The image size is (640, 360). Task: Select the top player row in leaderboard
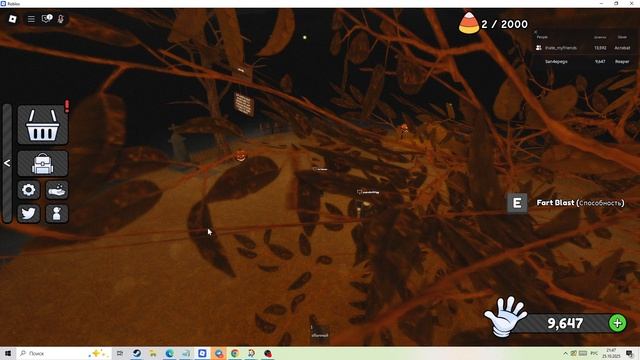[584, 48]
